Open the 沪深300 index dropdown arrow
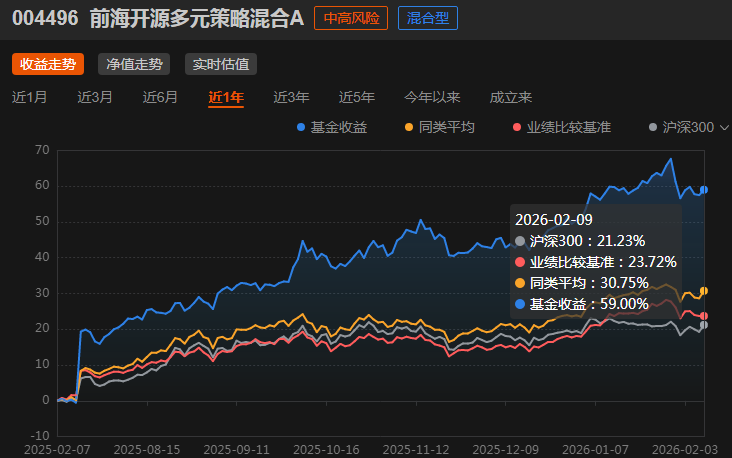 pos(724,127)
